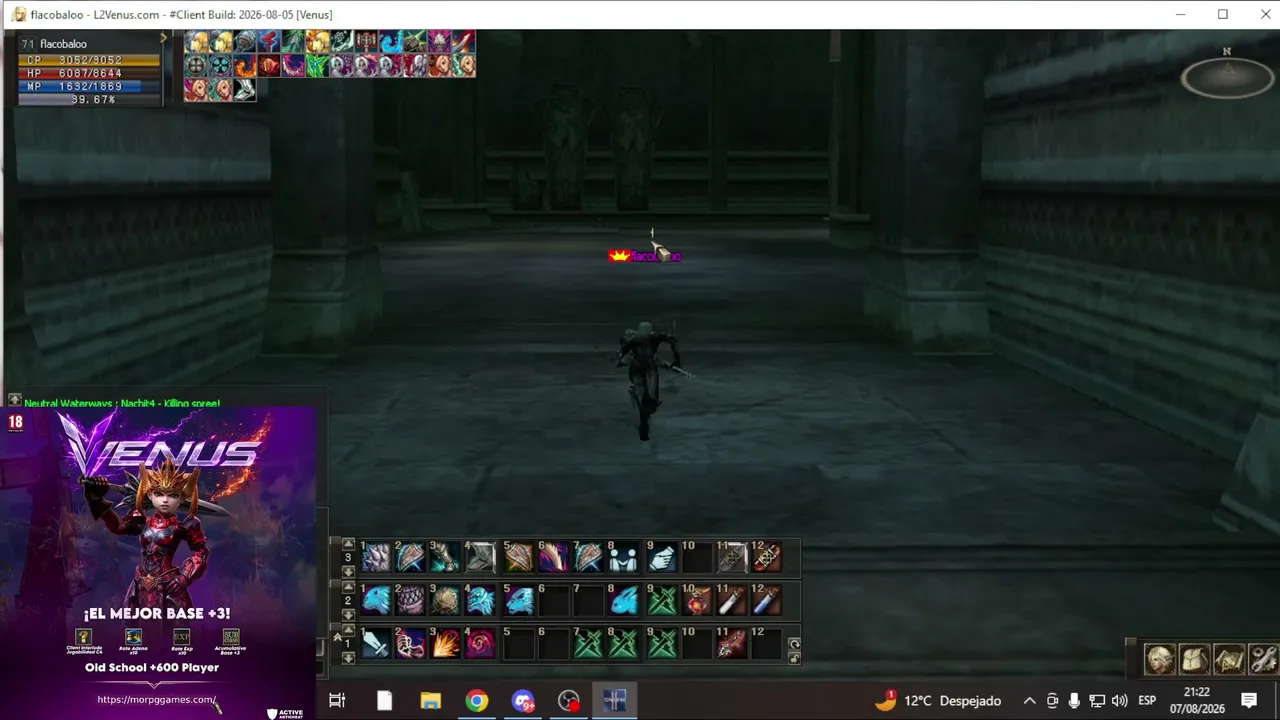The image size is (1280, 720).
Task: Use the feather skill in bar 3 slot 6
Action: pyautogui.click(x=553, y=557)
